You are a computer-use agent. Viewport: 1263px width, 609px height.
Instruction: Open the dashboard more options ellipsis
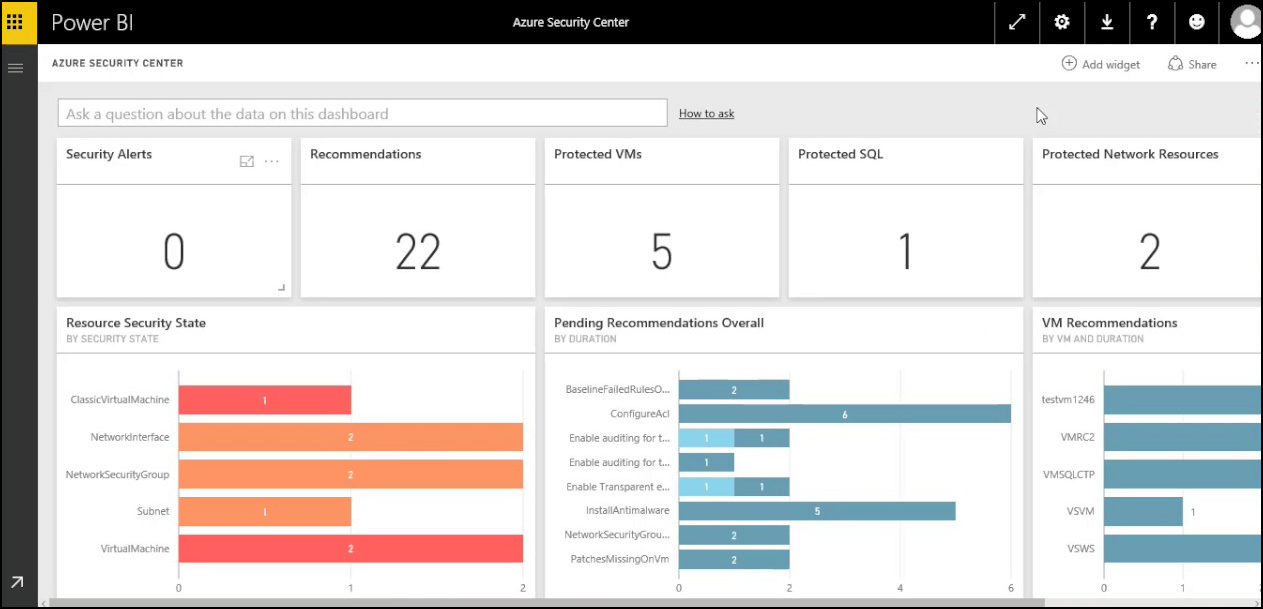click(x=1252, y=63)
